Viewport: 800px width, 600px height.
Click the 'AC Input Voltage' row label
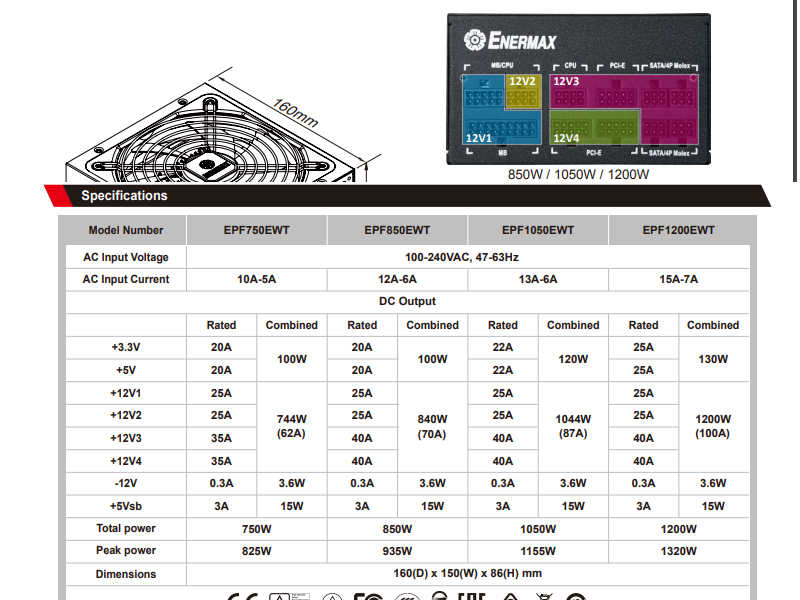tap(126, 257)
